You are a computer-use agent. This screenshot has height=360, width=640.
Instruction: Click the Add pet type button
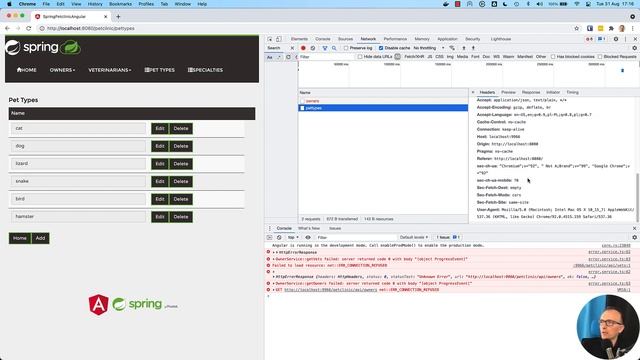coord(40,238)
